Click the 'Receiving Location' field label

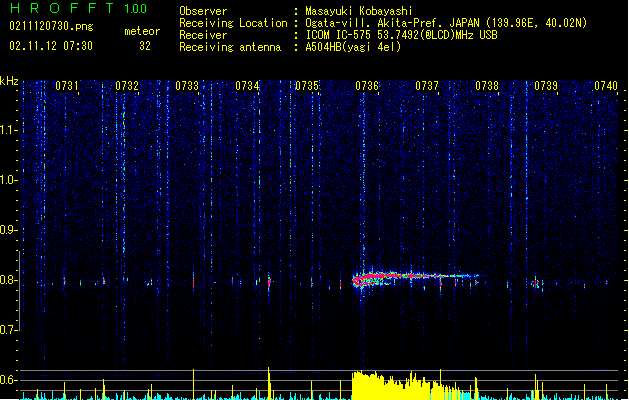[233, 23]
